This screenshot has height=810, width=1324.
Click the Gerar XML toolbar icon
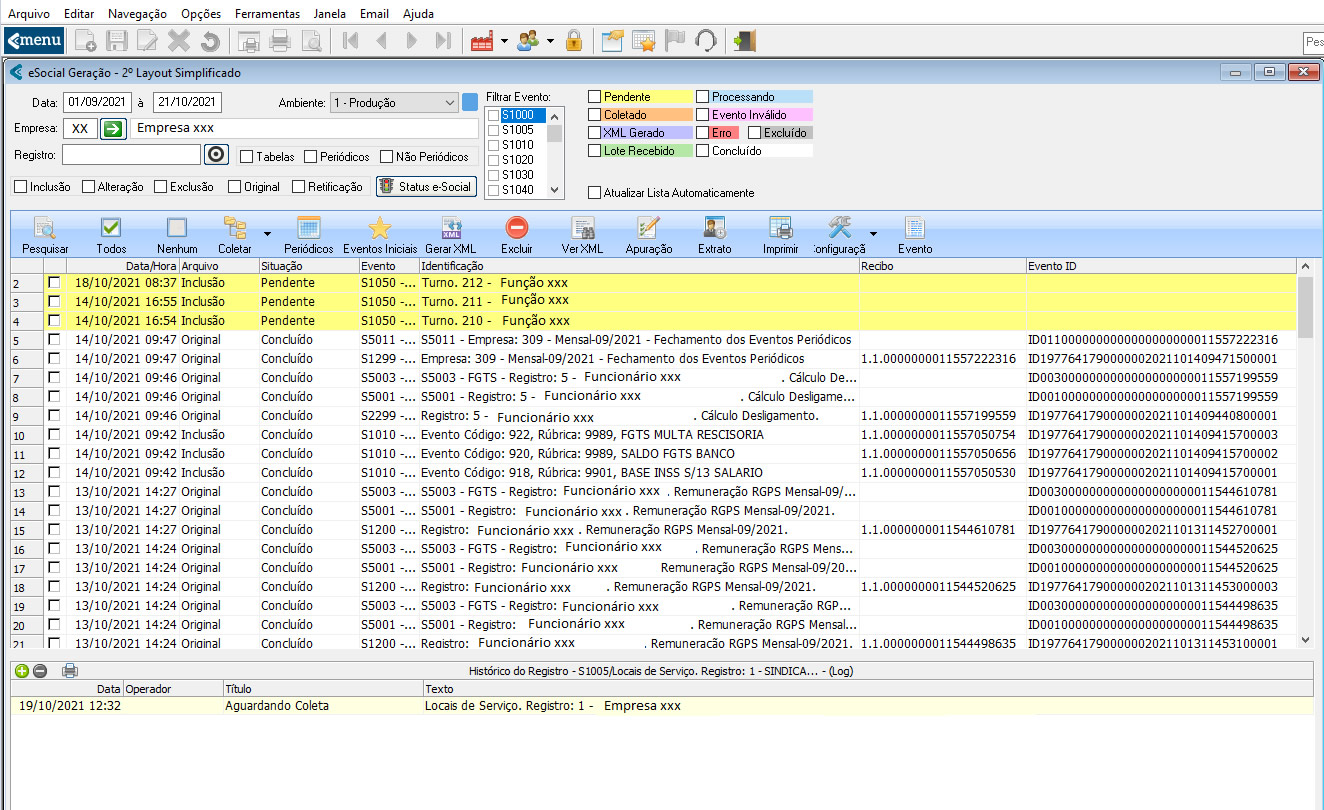(451, 229)
